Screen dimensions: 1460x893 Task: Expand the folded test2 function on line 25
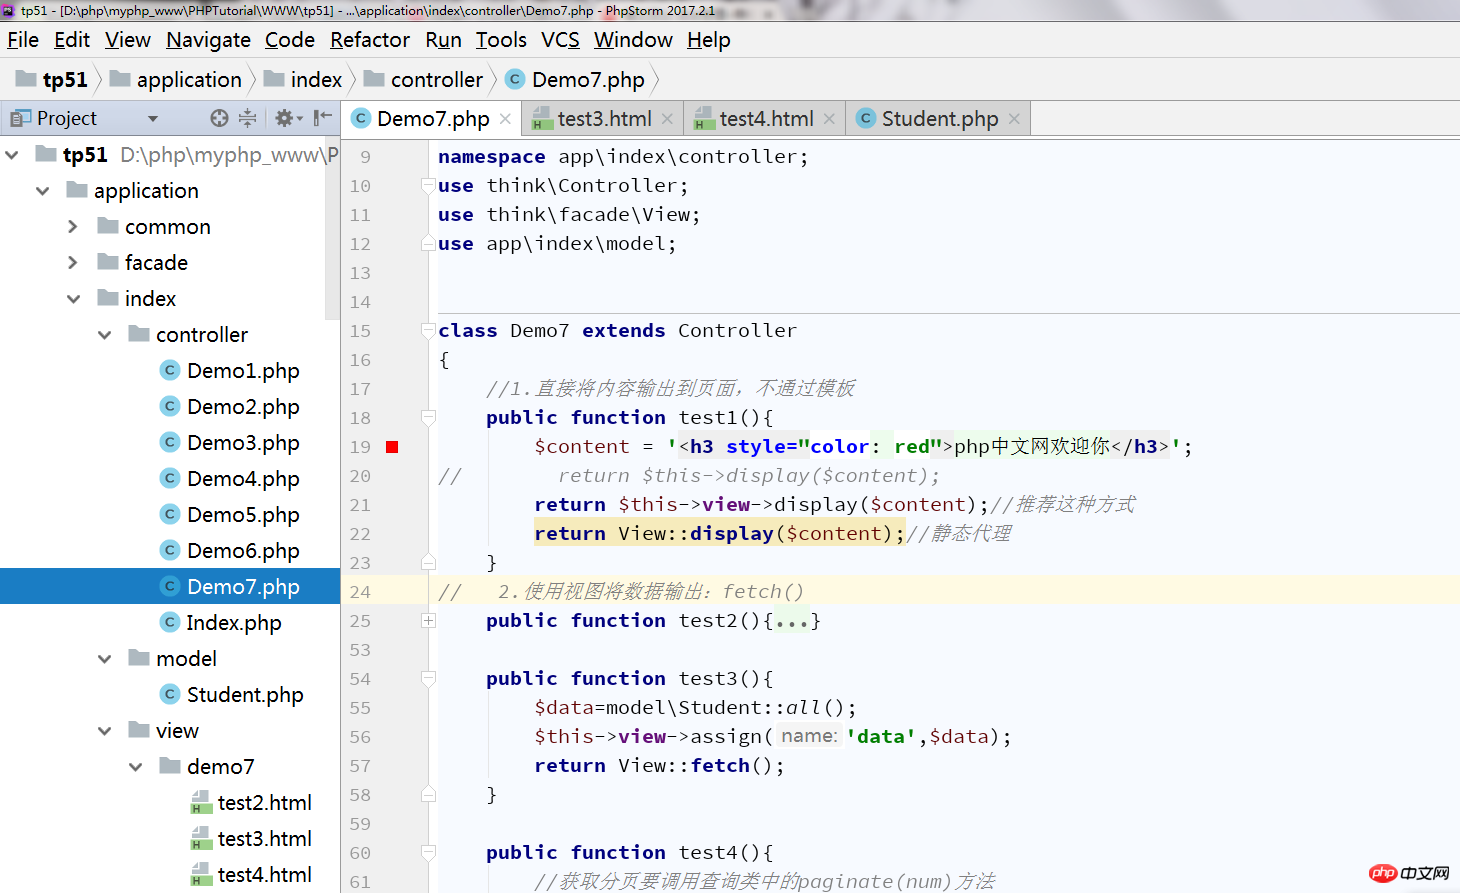pyautogui.click(x=428, y=621)
